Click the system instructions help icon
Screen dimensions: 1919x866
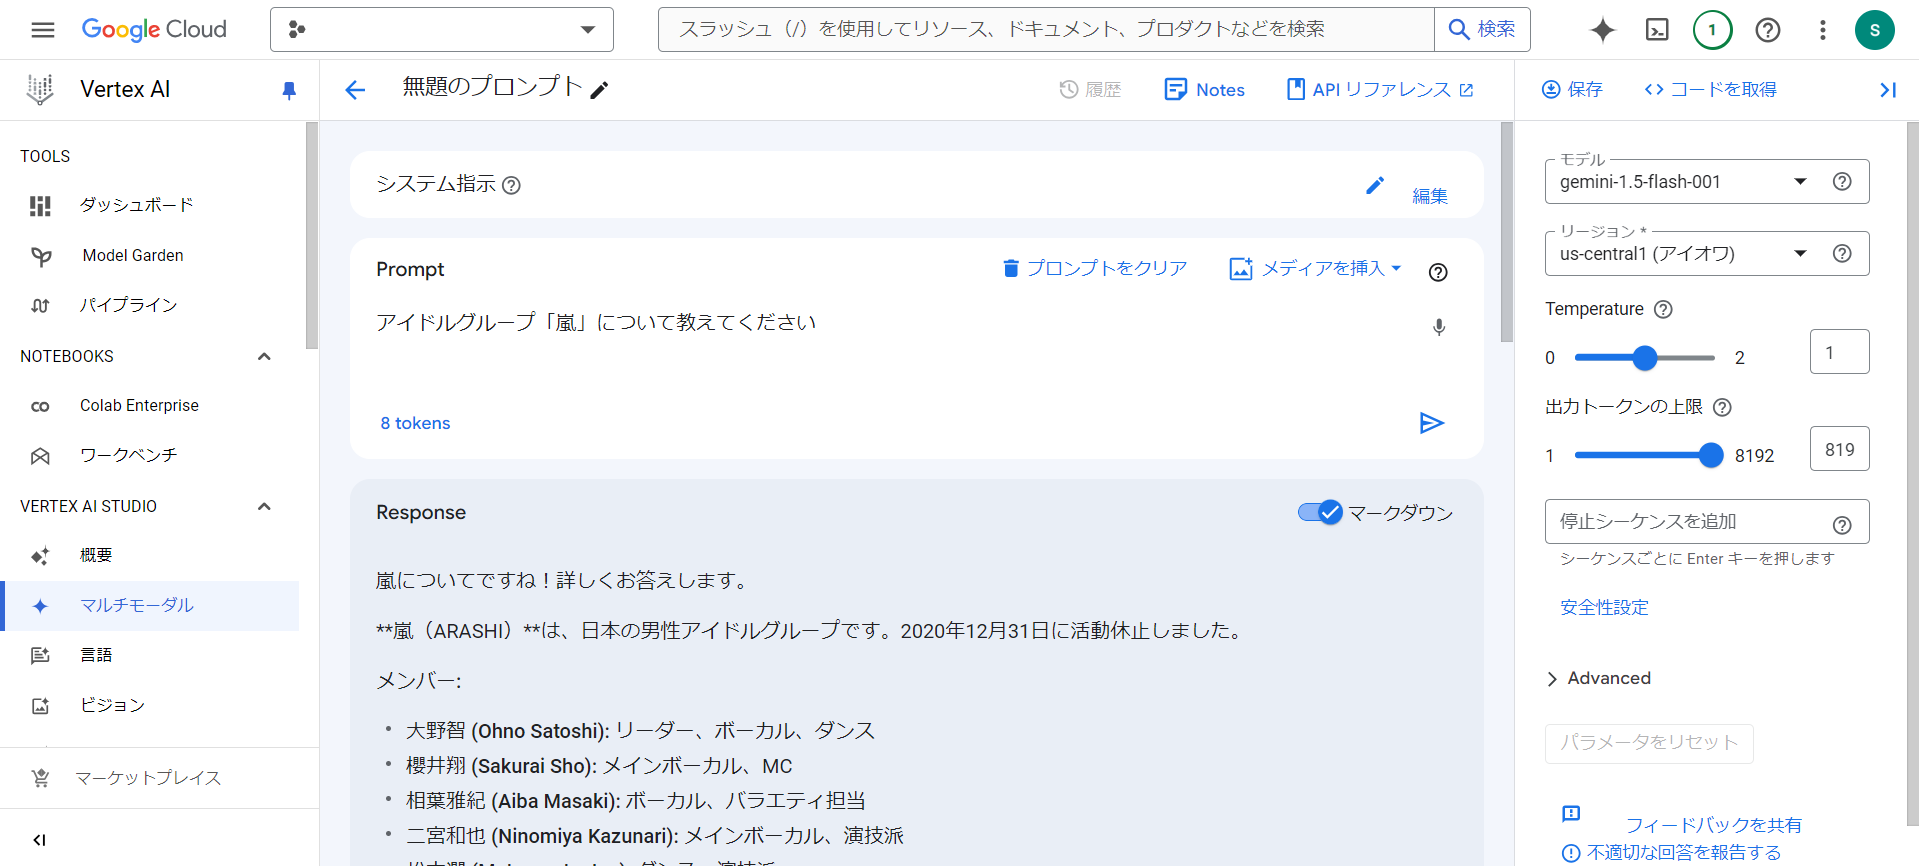pyautogui.click(x=511, y=185)
